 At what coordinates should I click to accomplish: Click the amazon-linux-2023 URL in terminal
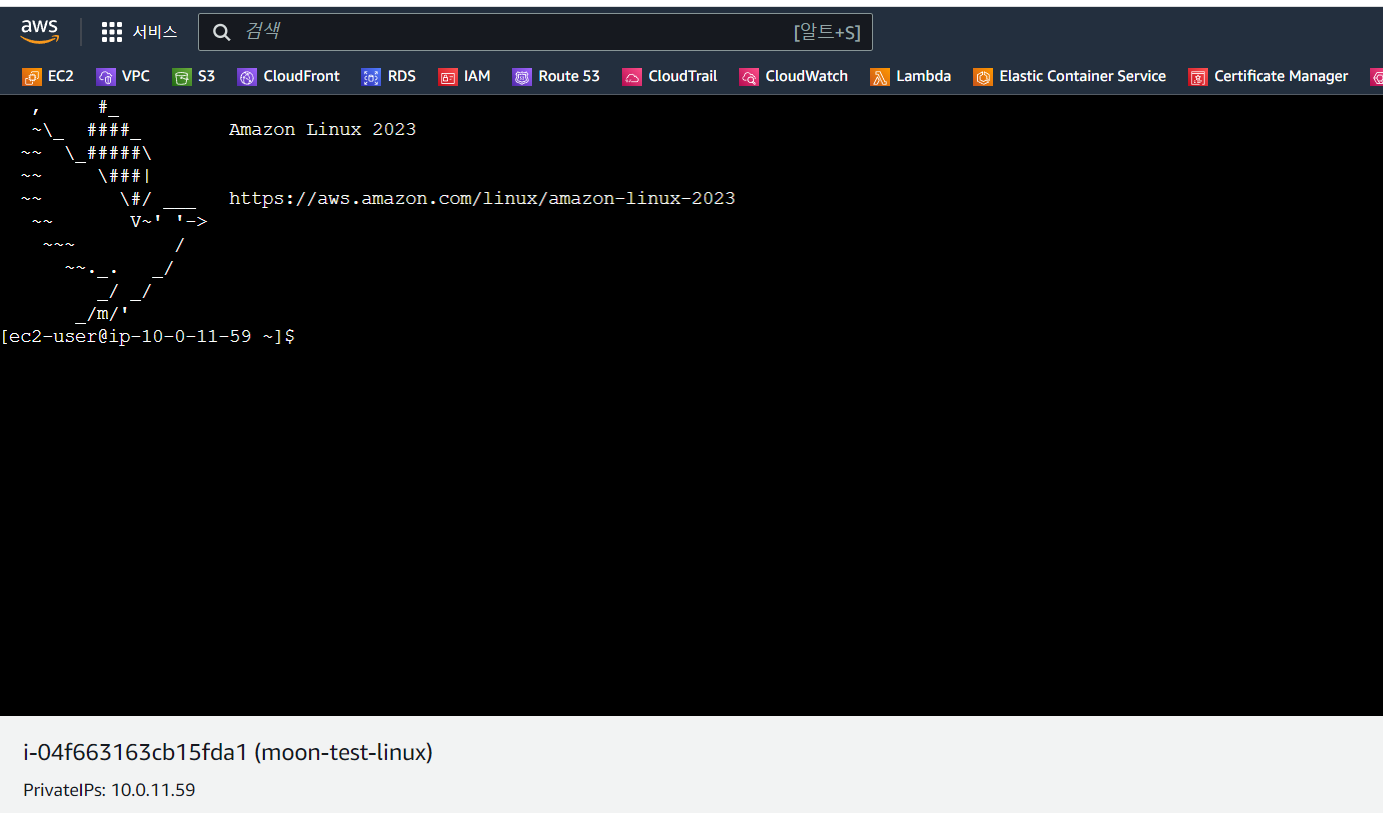[x=482, y=198]
